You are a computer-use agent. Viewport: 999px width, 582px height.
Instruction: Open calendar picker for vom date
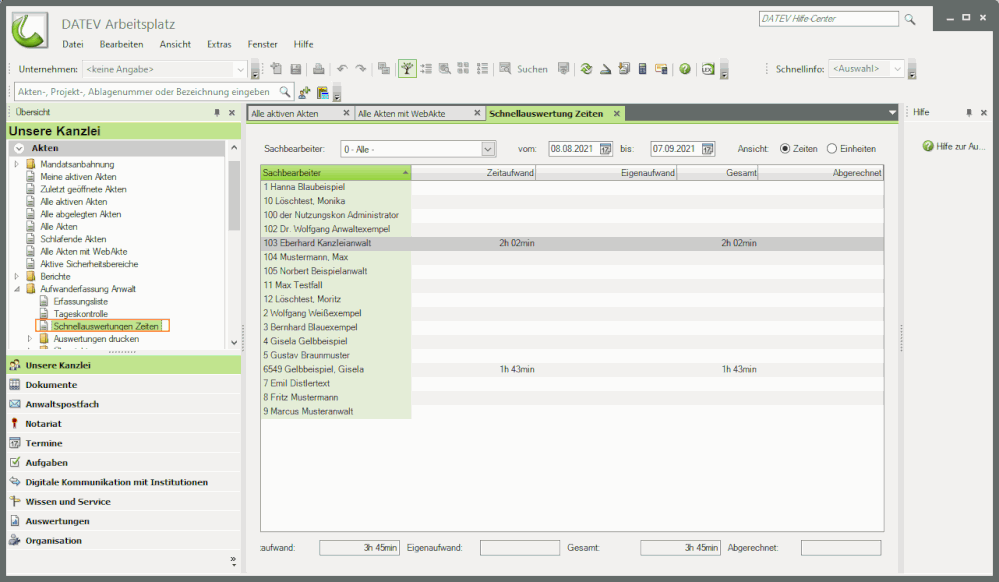(x=605, y=149)
